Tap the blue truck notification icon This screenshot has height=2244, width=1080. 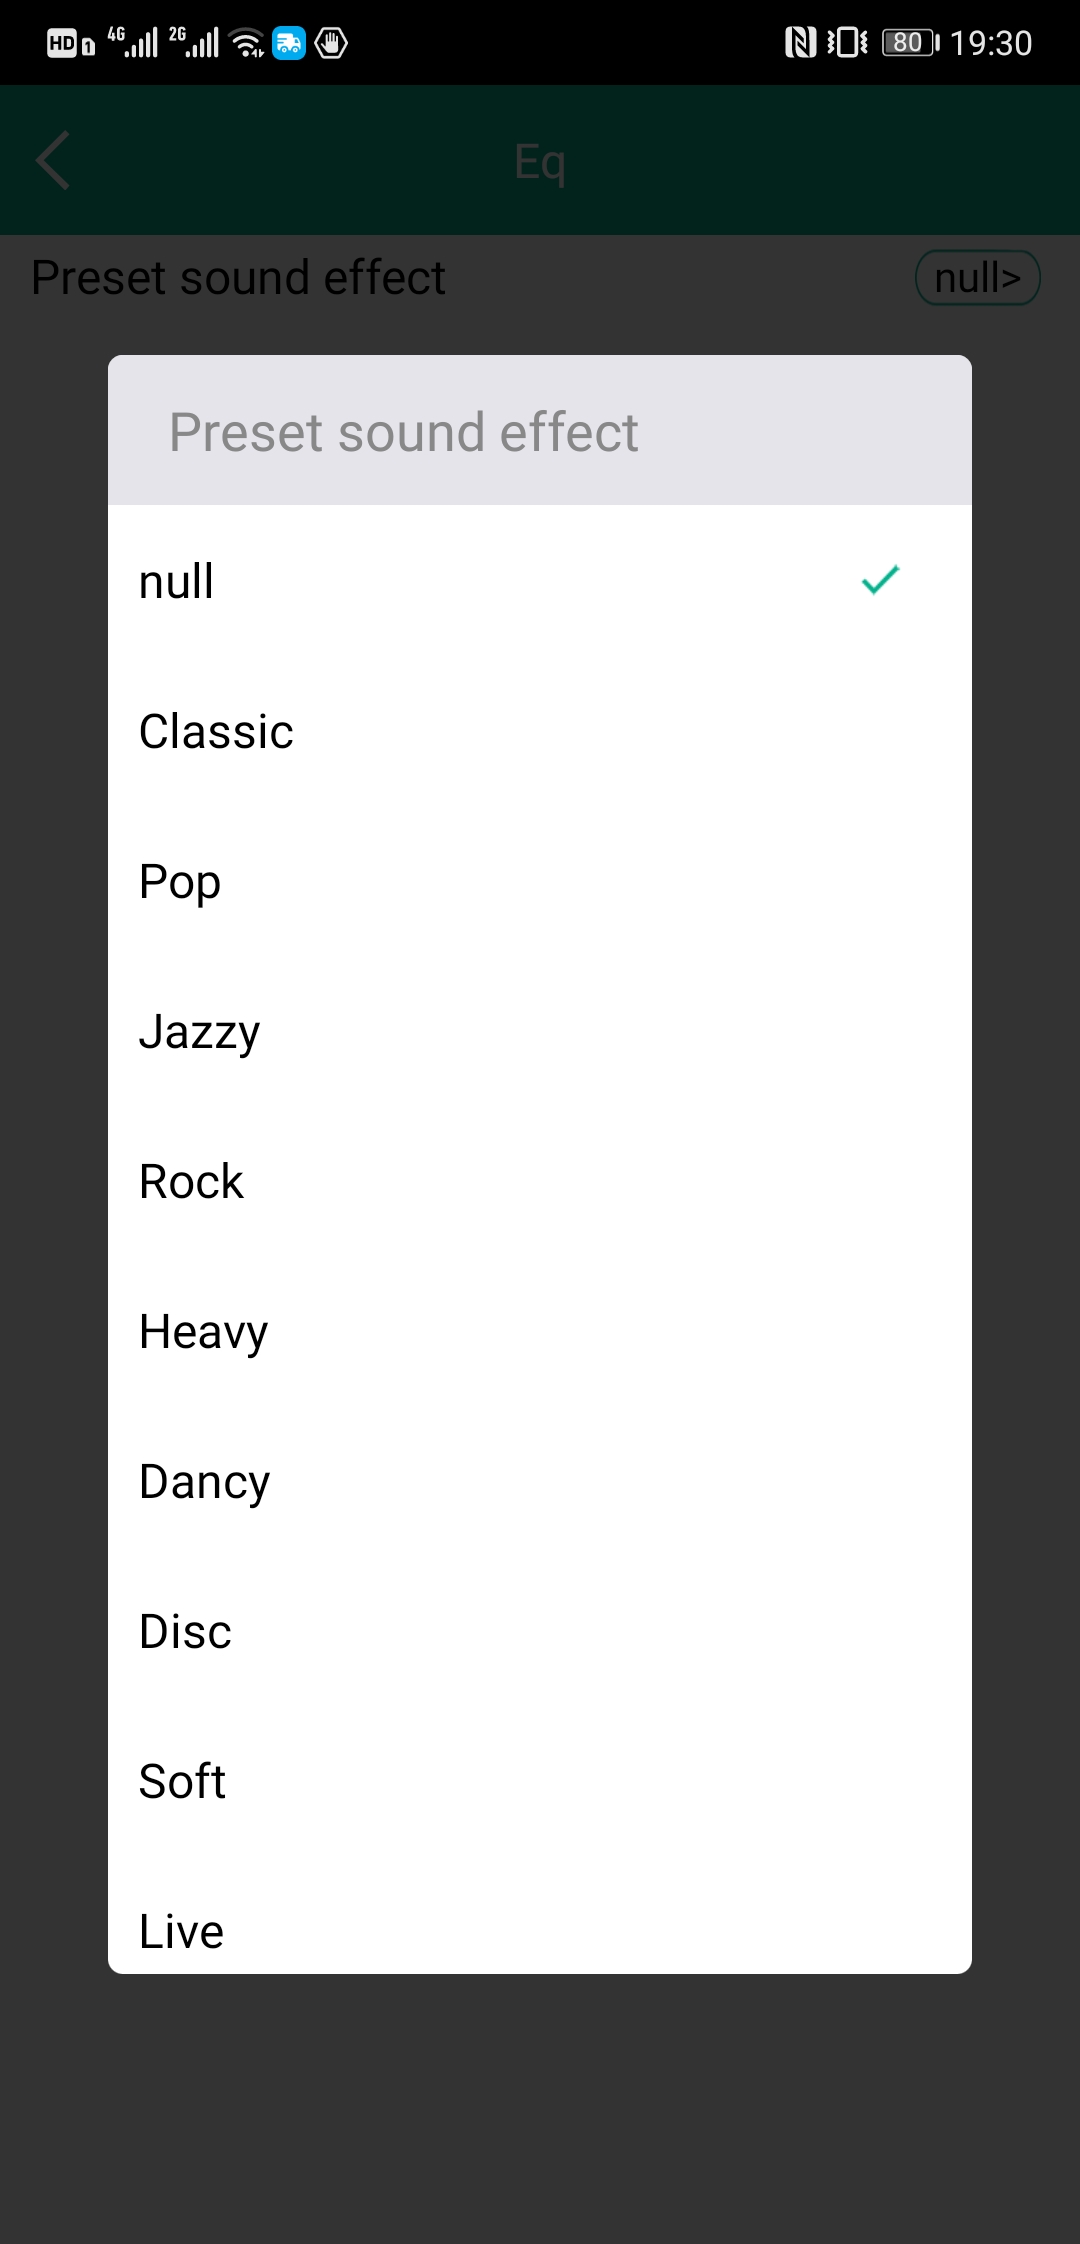pyautogui.click(x=289, y=43)
